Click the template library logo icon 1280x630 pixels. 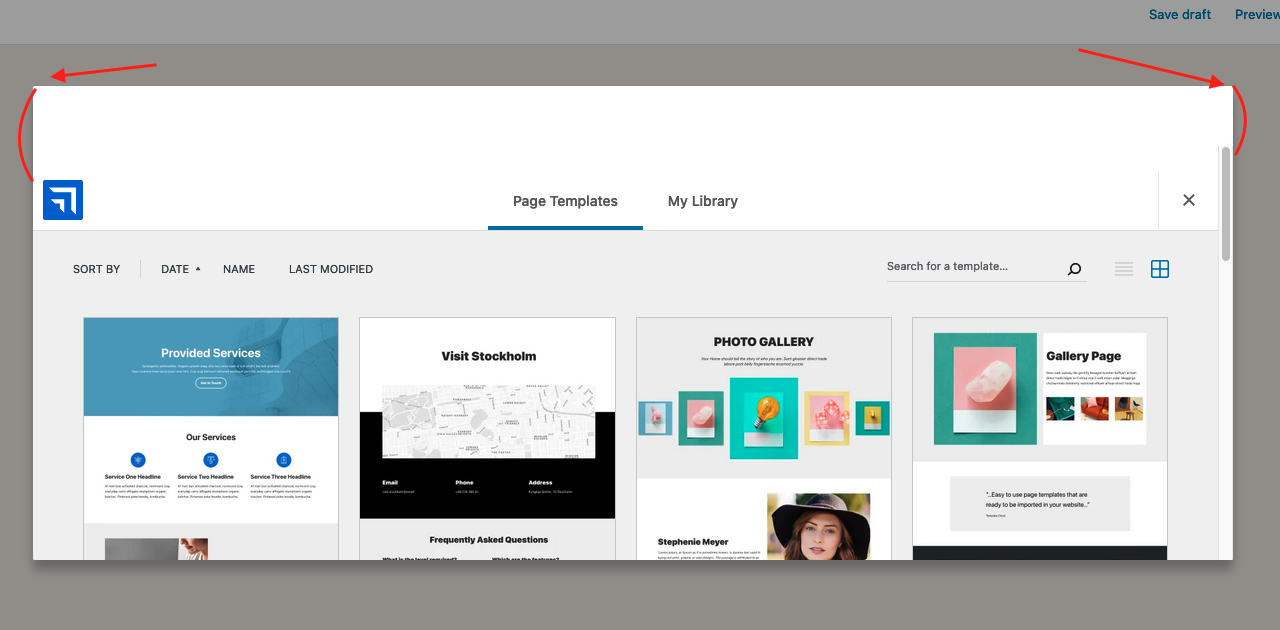tap(62, 200)
